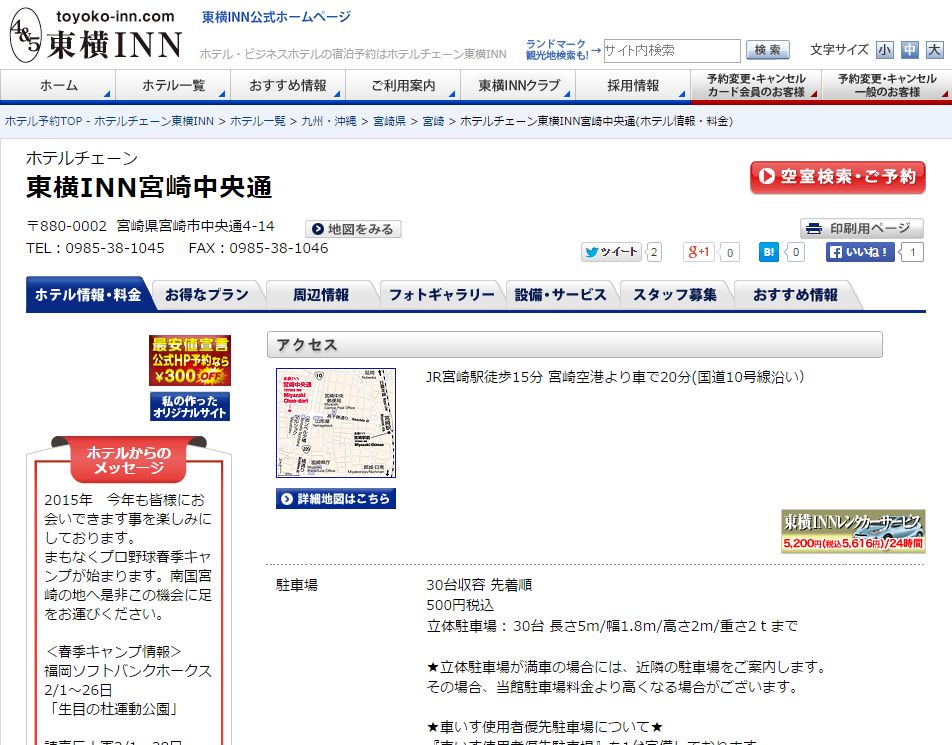Click the アクセス section header
This screenshot has width=952, height=745.
(x=574, y=344)
